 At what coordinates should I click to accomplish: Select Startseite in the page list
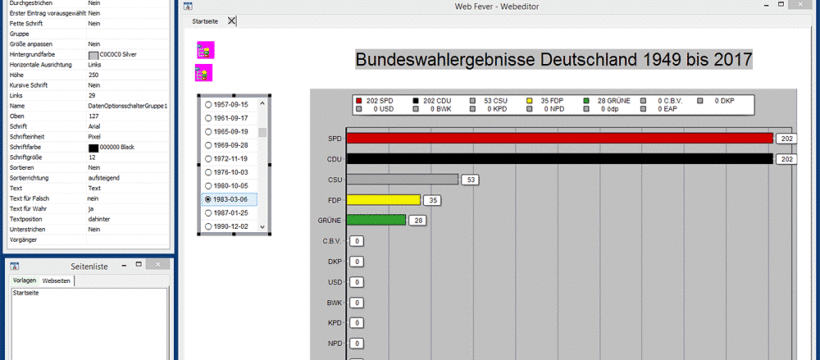26,293
